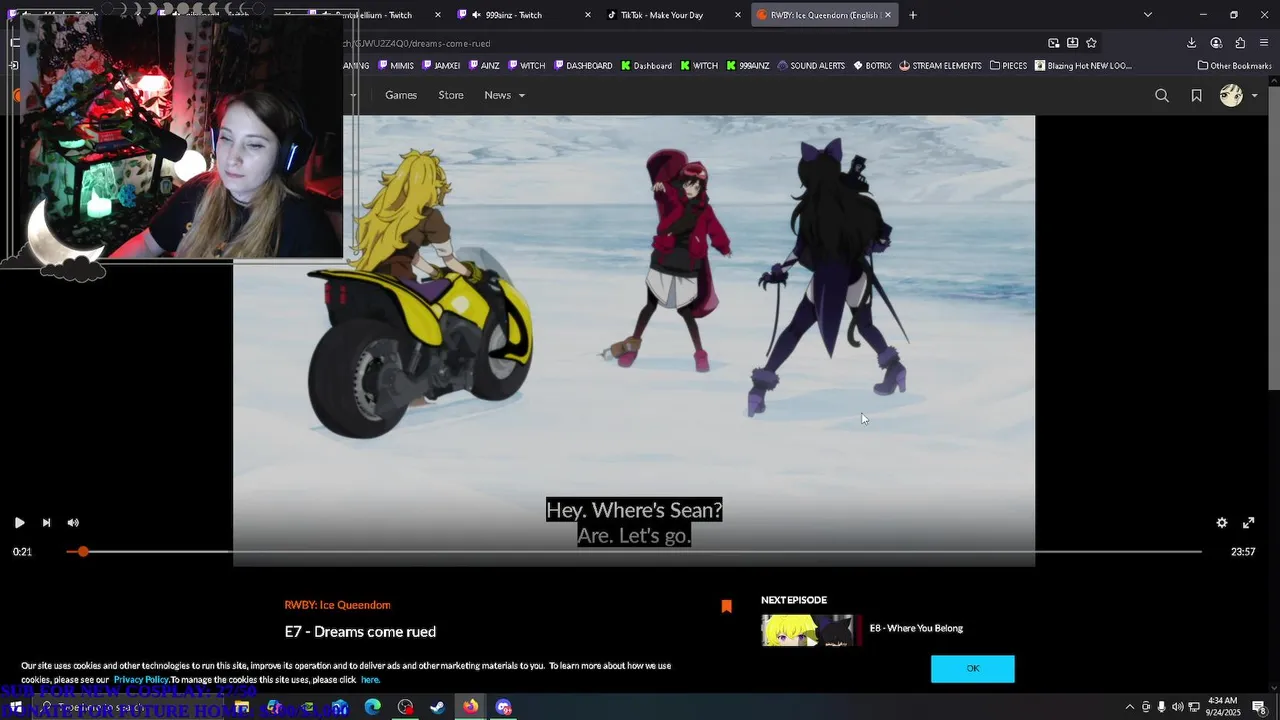Open the MIMIS bookmark
The image size is (1280, 720).
pos(396,66)
